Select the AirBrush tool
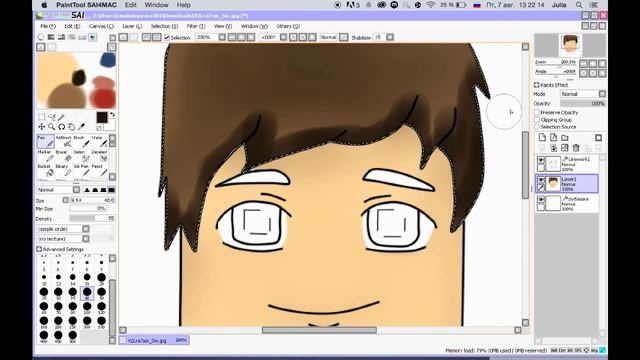The width and height of the screenshot is (640, 360). 63,141
